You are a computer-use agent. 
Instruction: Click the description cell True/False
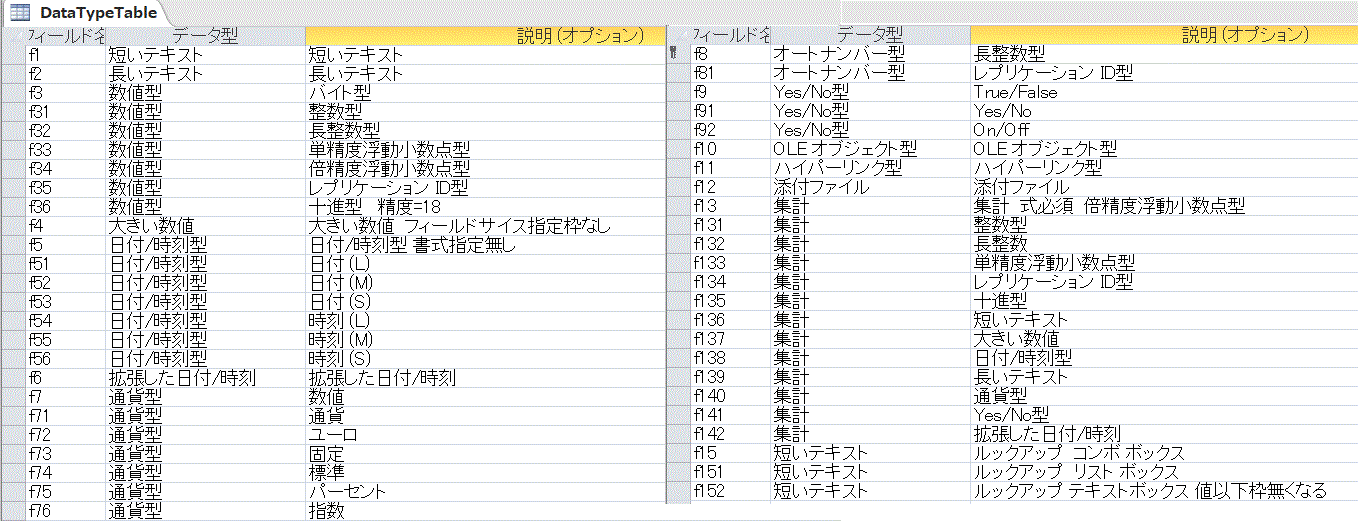point(1164,92)
